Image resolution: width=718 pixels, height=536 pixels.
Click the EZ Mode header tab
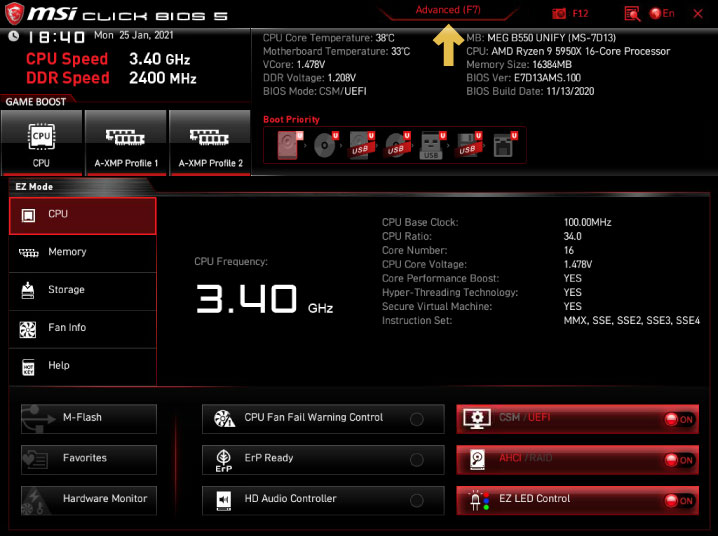click(x=34, y=187)
